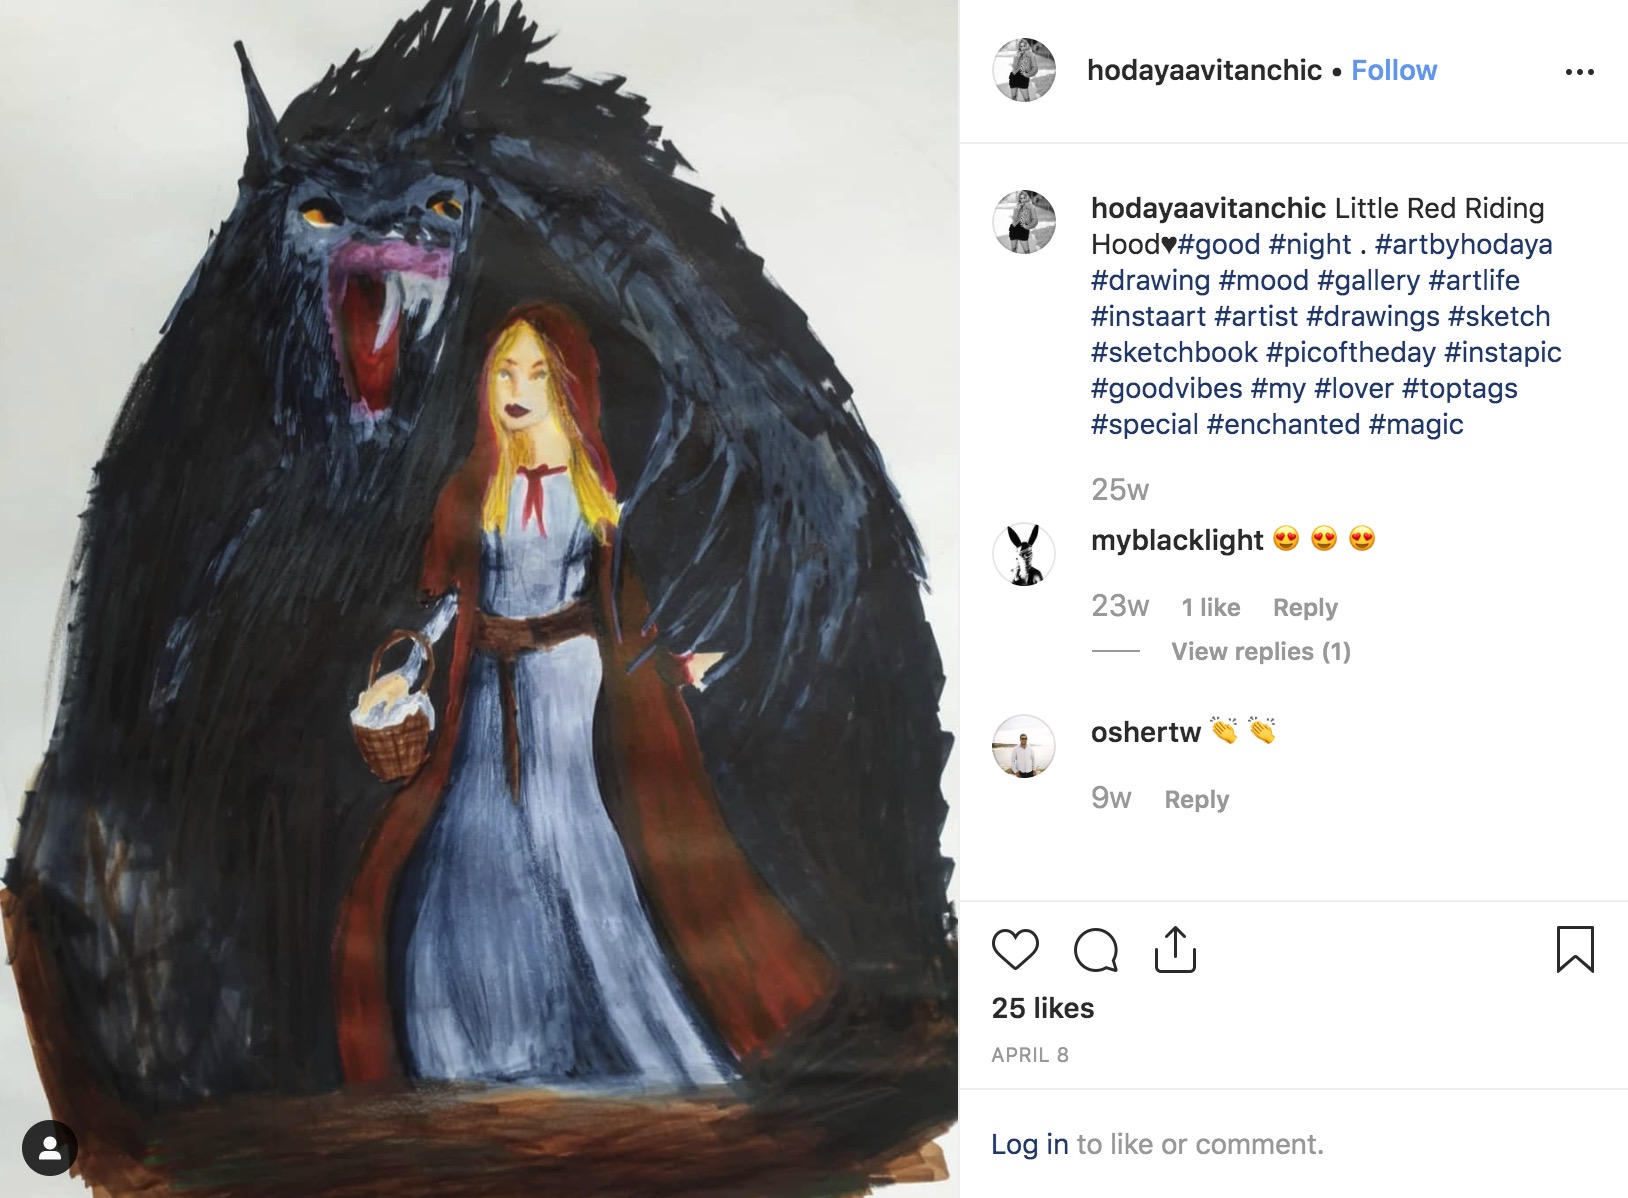Open the three-dot more options menu
1628x1198 pixels.
(1580, 72)
